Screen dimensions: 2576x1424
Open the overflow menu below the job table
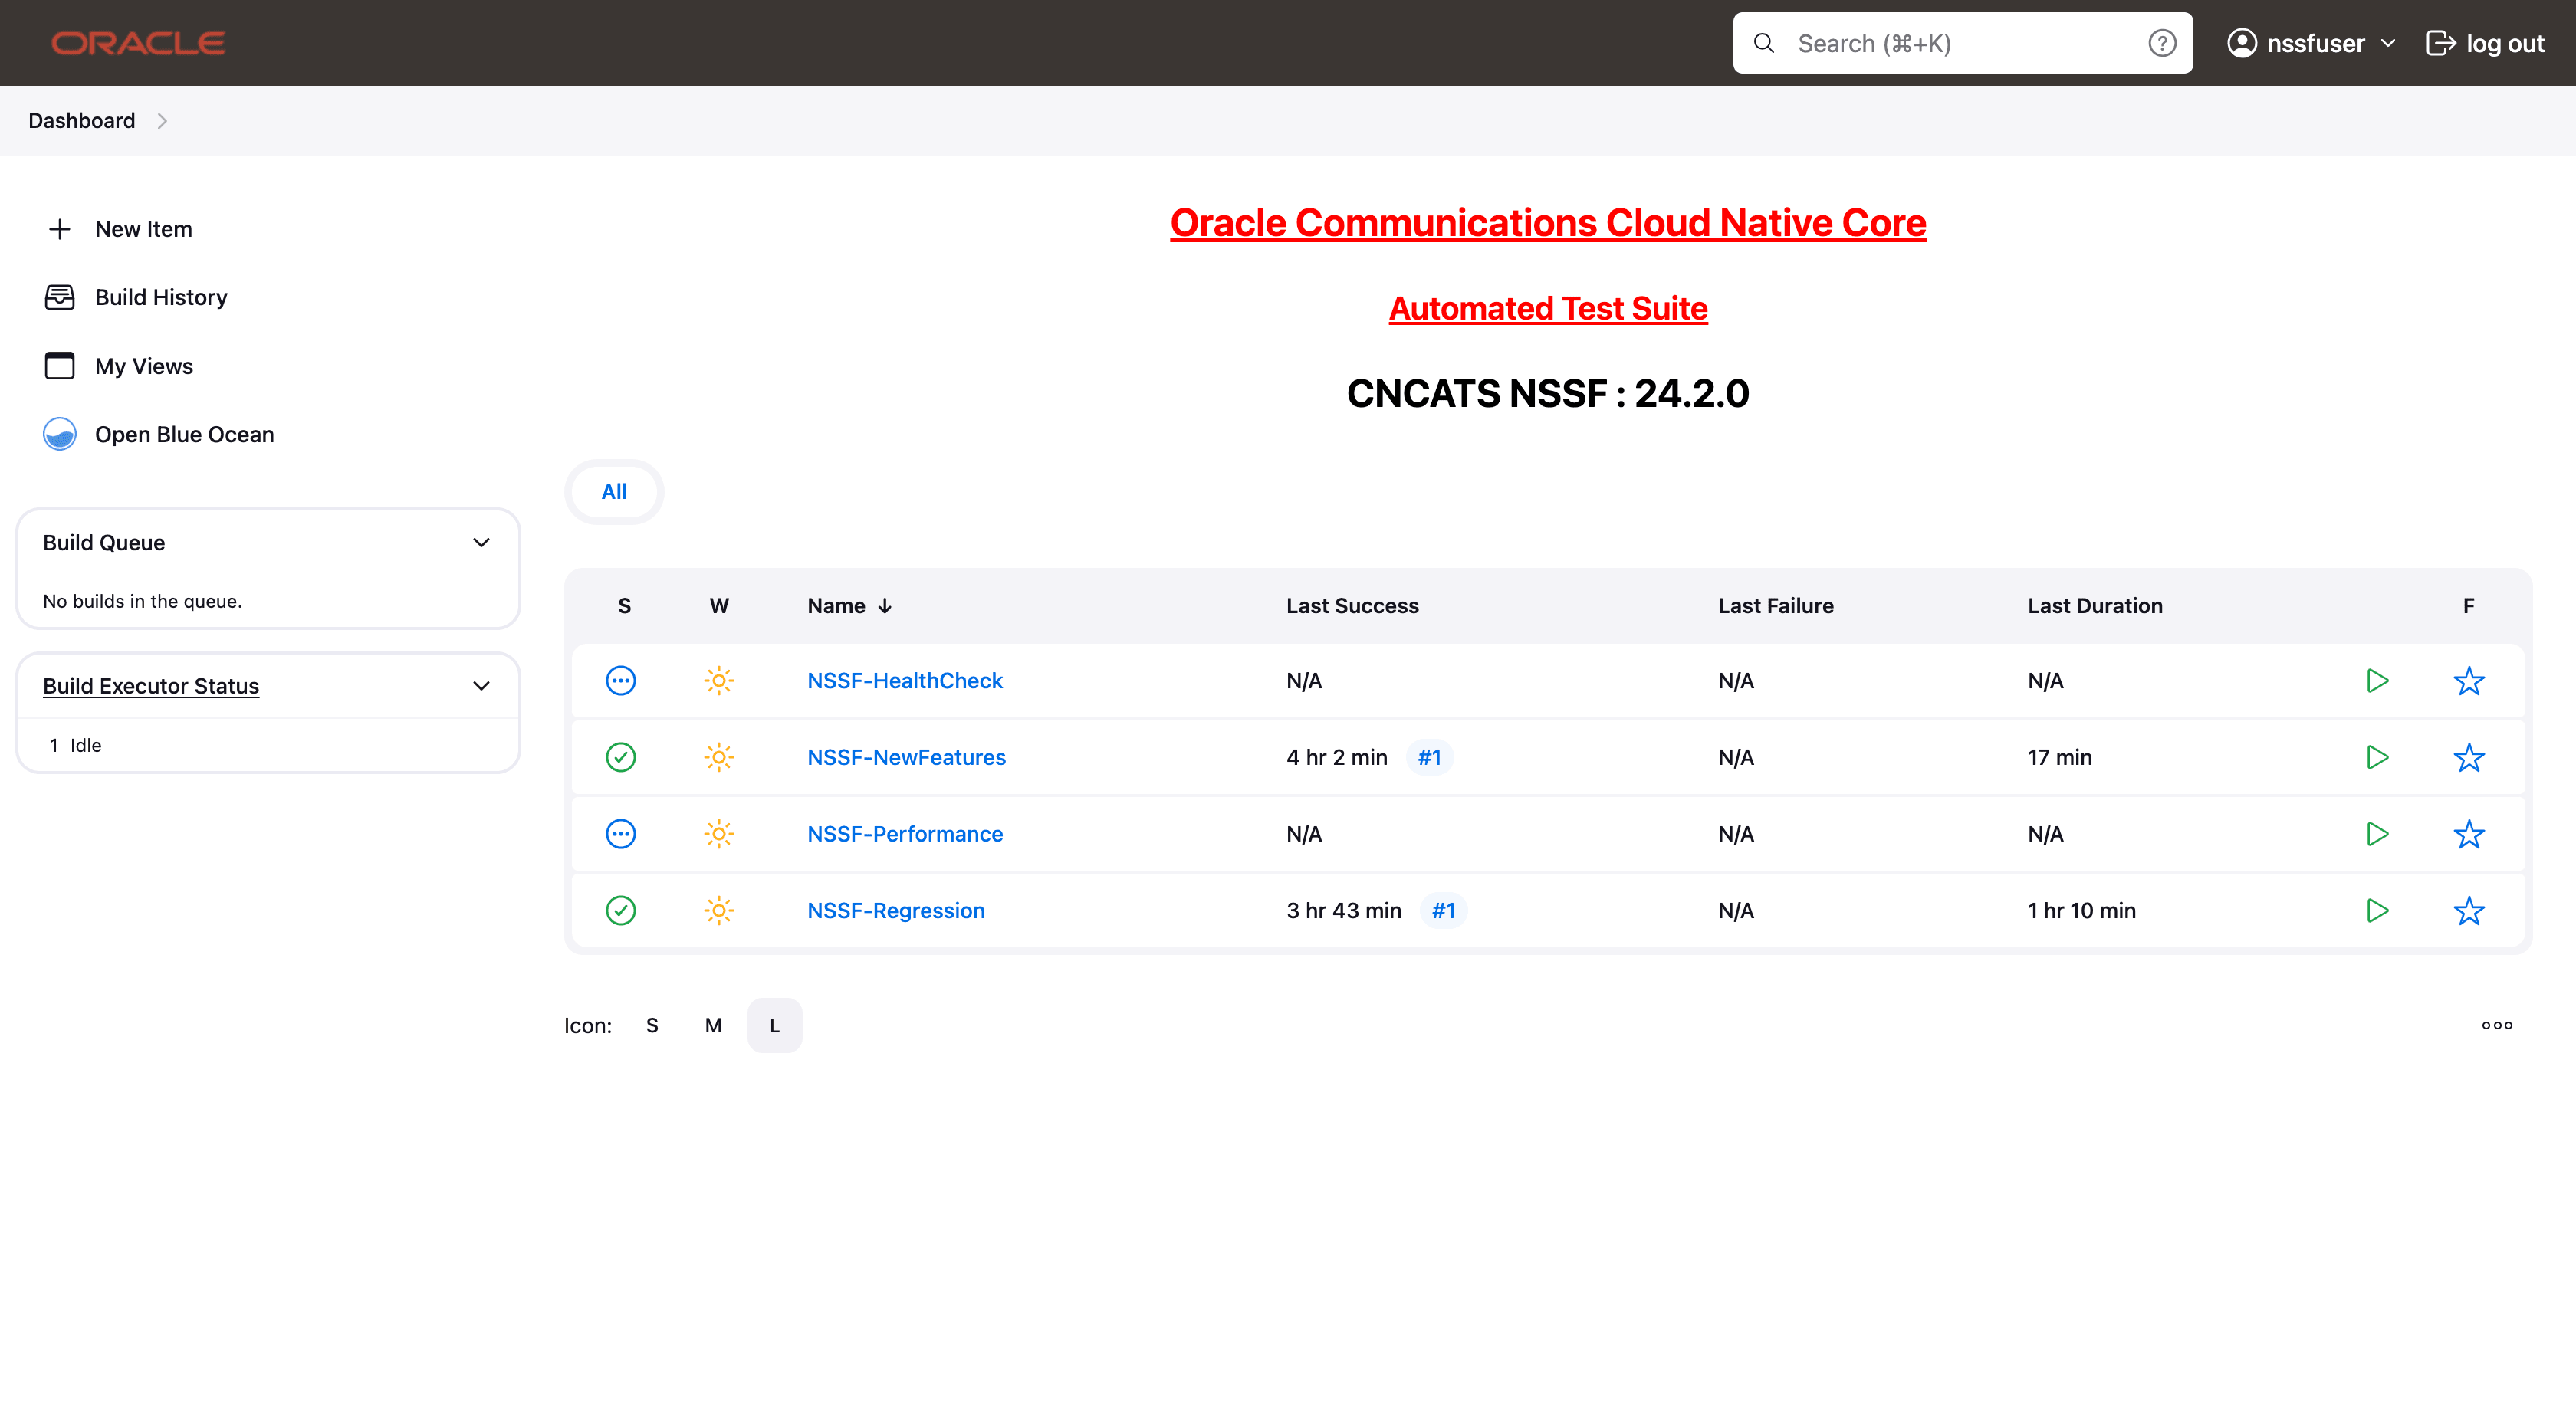(x=2498, y=1025)
